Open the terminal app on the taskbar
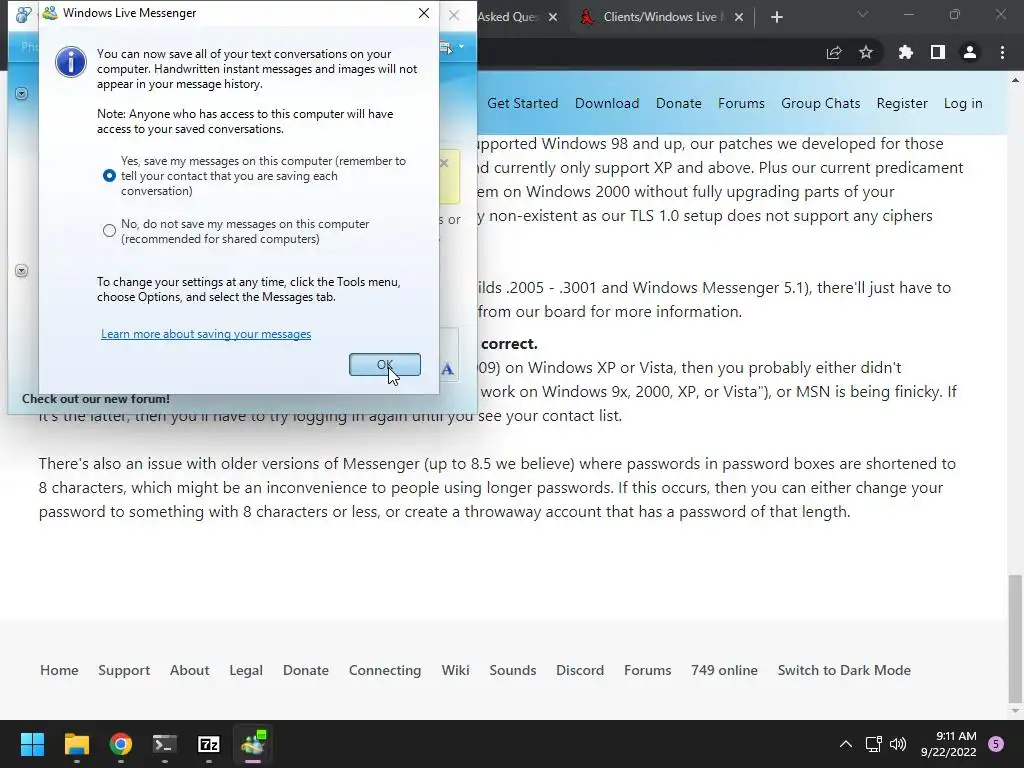The image size is (1024, 768). pyautogui.click(x=165, y=744)
